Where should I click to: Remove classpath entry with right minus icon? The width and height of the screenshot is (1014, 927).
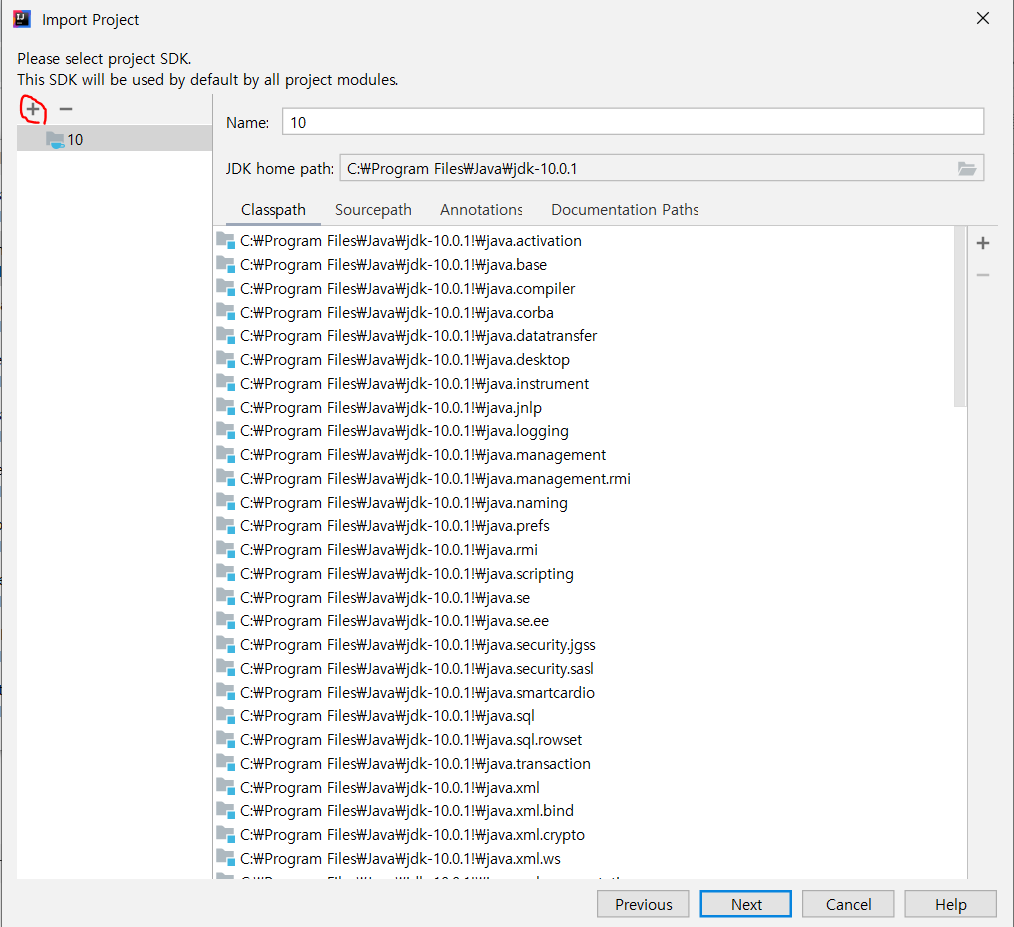982,276
